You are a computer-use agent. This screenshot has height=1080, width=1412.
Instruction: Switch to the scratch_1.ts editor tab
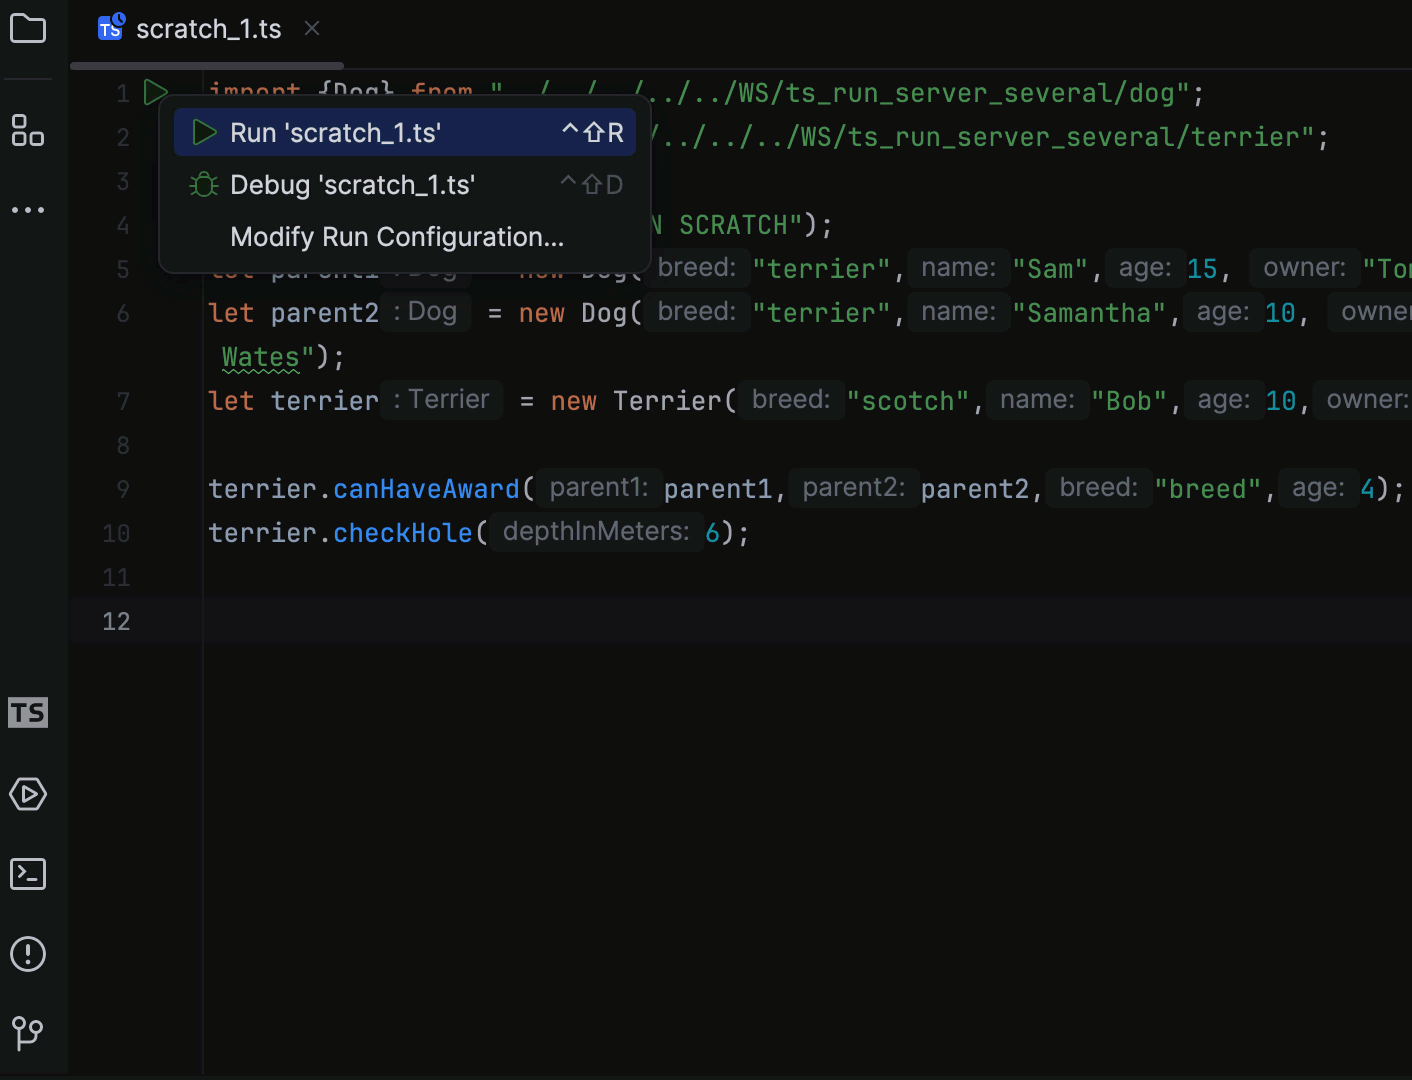click(x=208, y=28)
